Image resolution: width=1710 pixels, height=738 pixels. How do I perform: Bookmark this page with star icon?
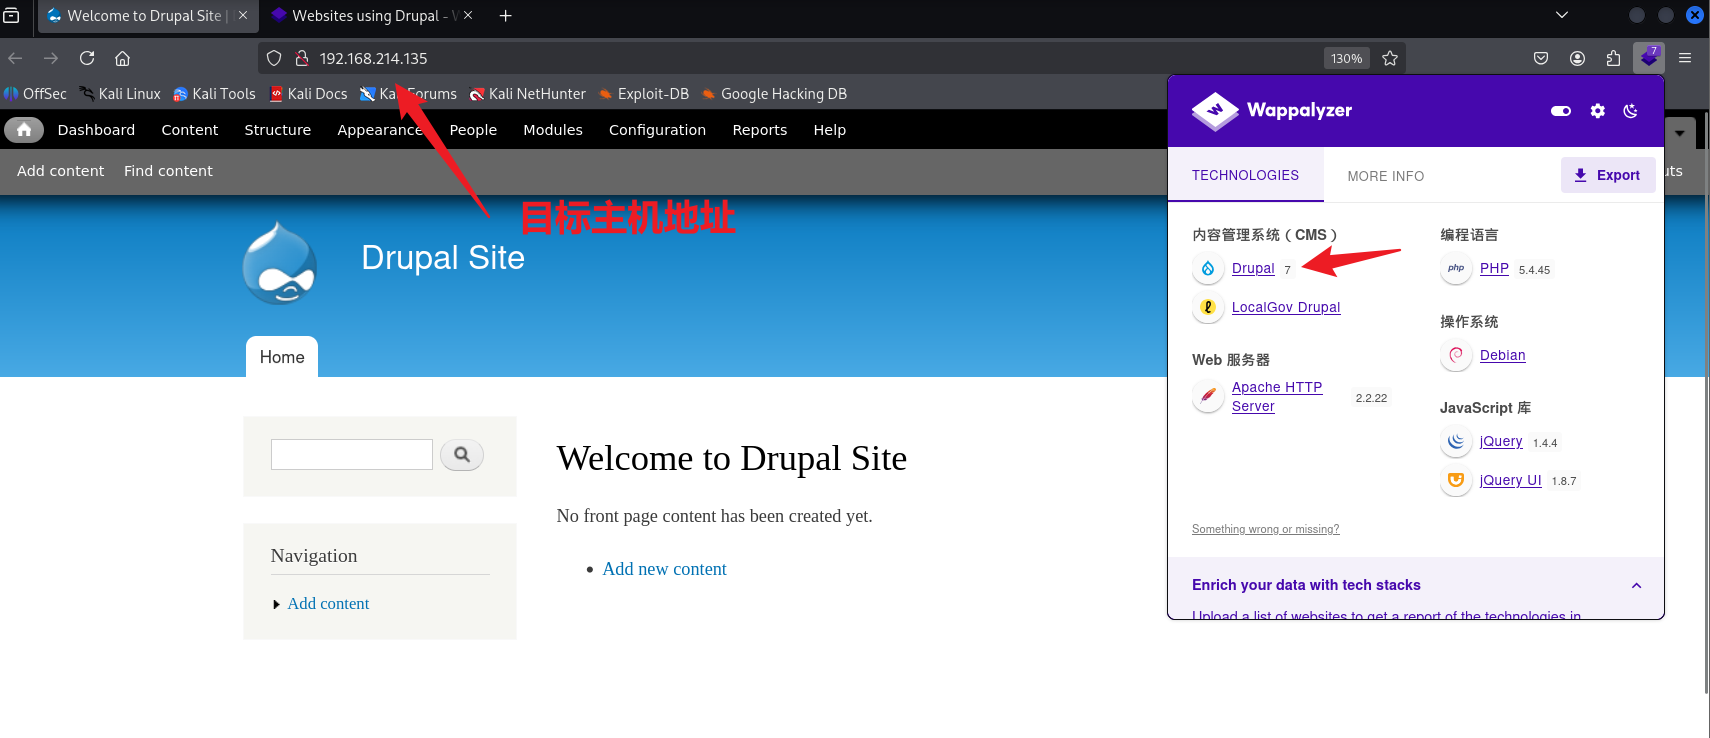(1389, 59)
